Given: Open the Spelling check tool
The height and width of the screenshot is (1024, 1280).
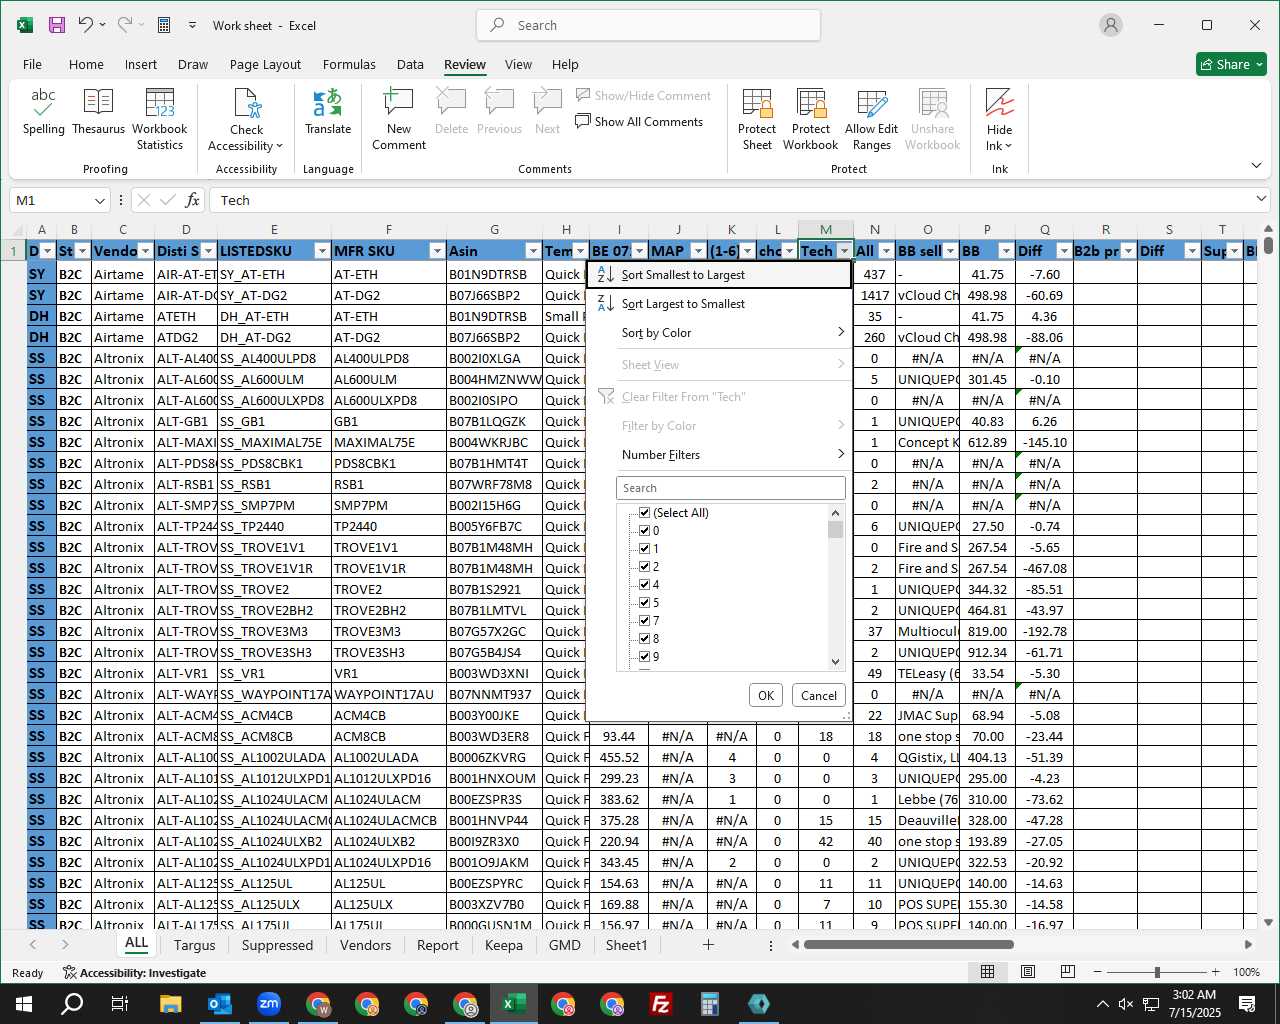Looking at the screenshot, I should tap(44, 112).
